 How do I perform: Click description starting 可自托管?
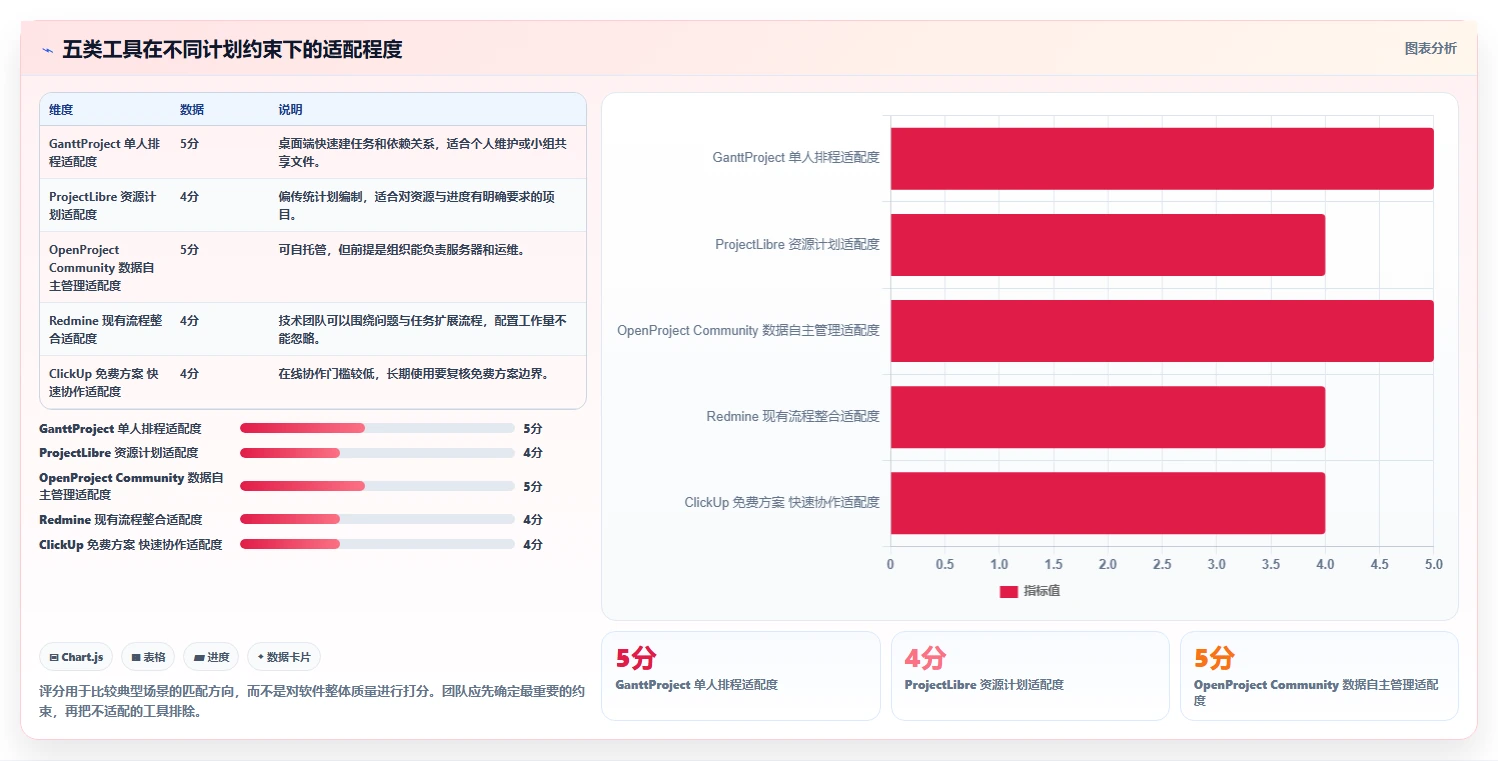[402, 250]
